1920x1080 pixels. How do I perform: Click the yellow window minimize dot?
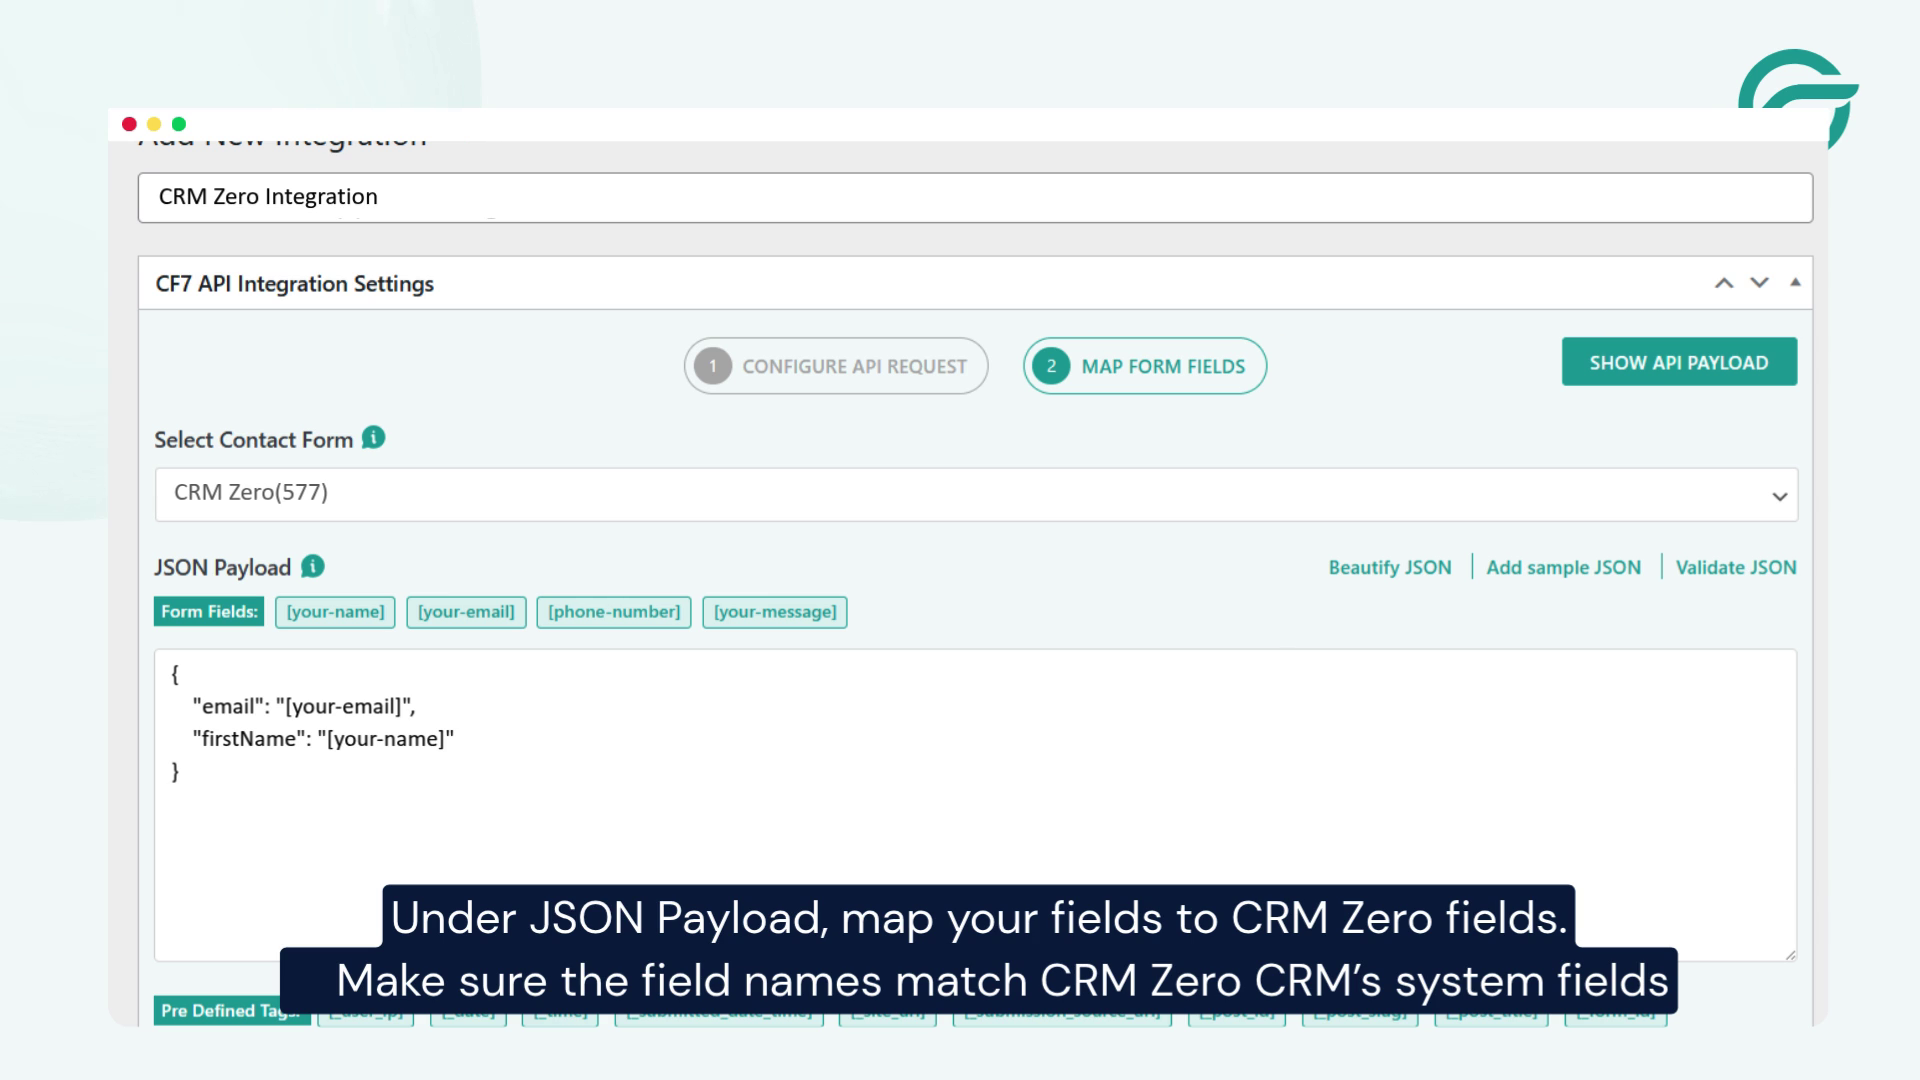point(154,124)
